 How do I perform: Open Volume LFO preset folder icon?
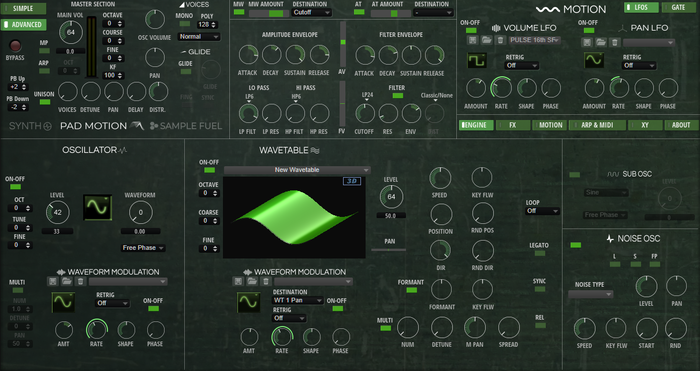(x=487, y=40)
